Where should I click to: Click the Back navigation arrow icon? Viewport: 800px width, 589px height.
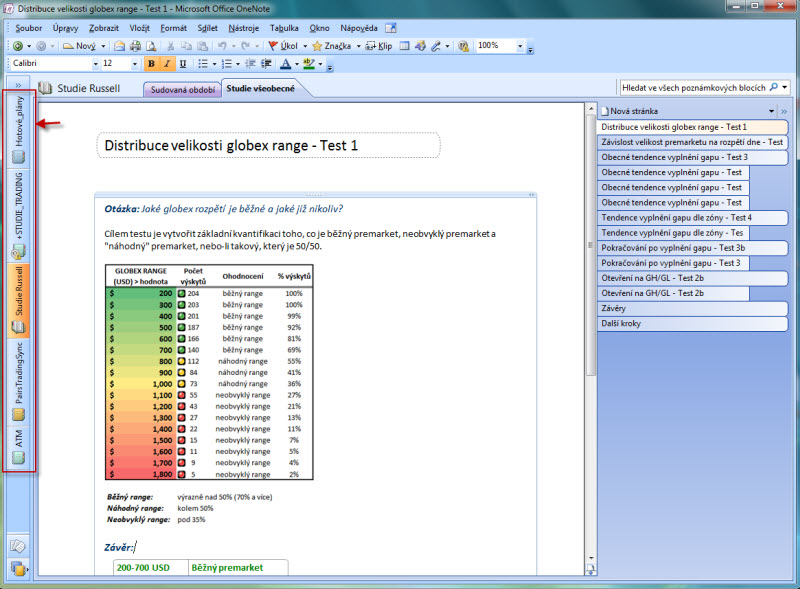click(17, 46)
